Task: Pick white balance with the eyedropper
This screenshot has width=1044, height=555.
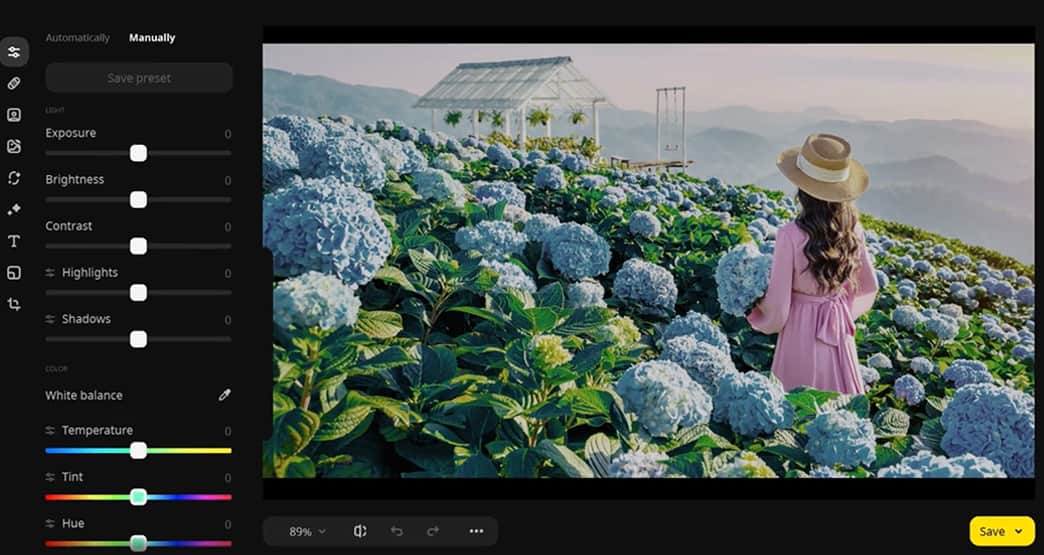Action: coord(224,395)
